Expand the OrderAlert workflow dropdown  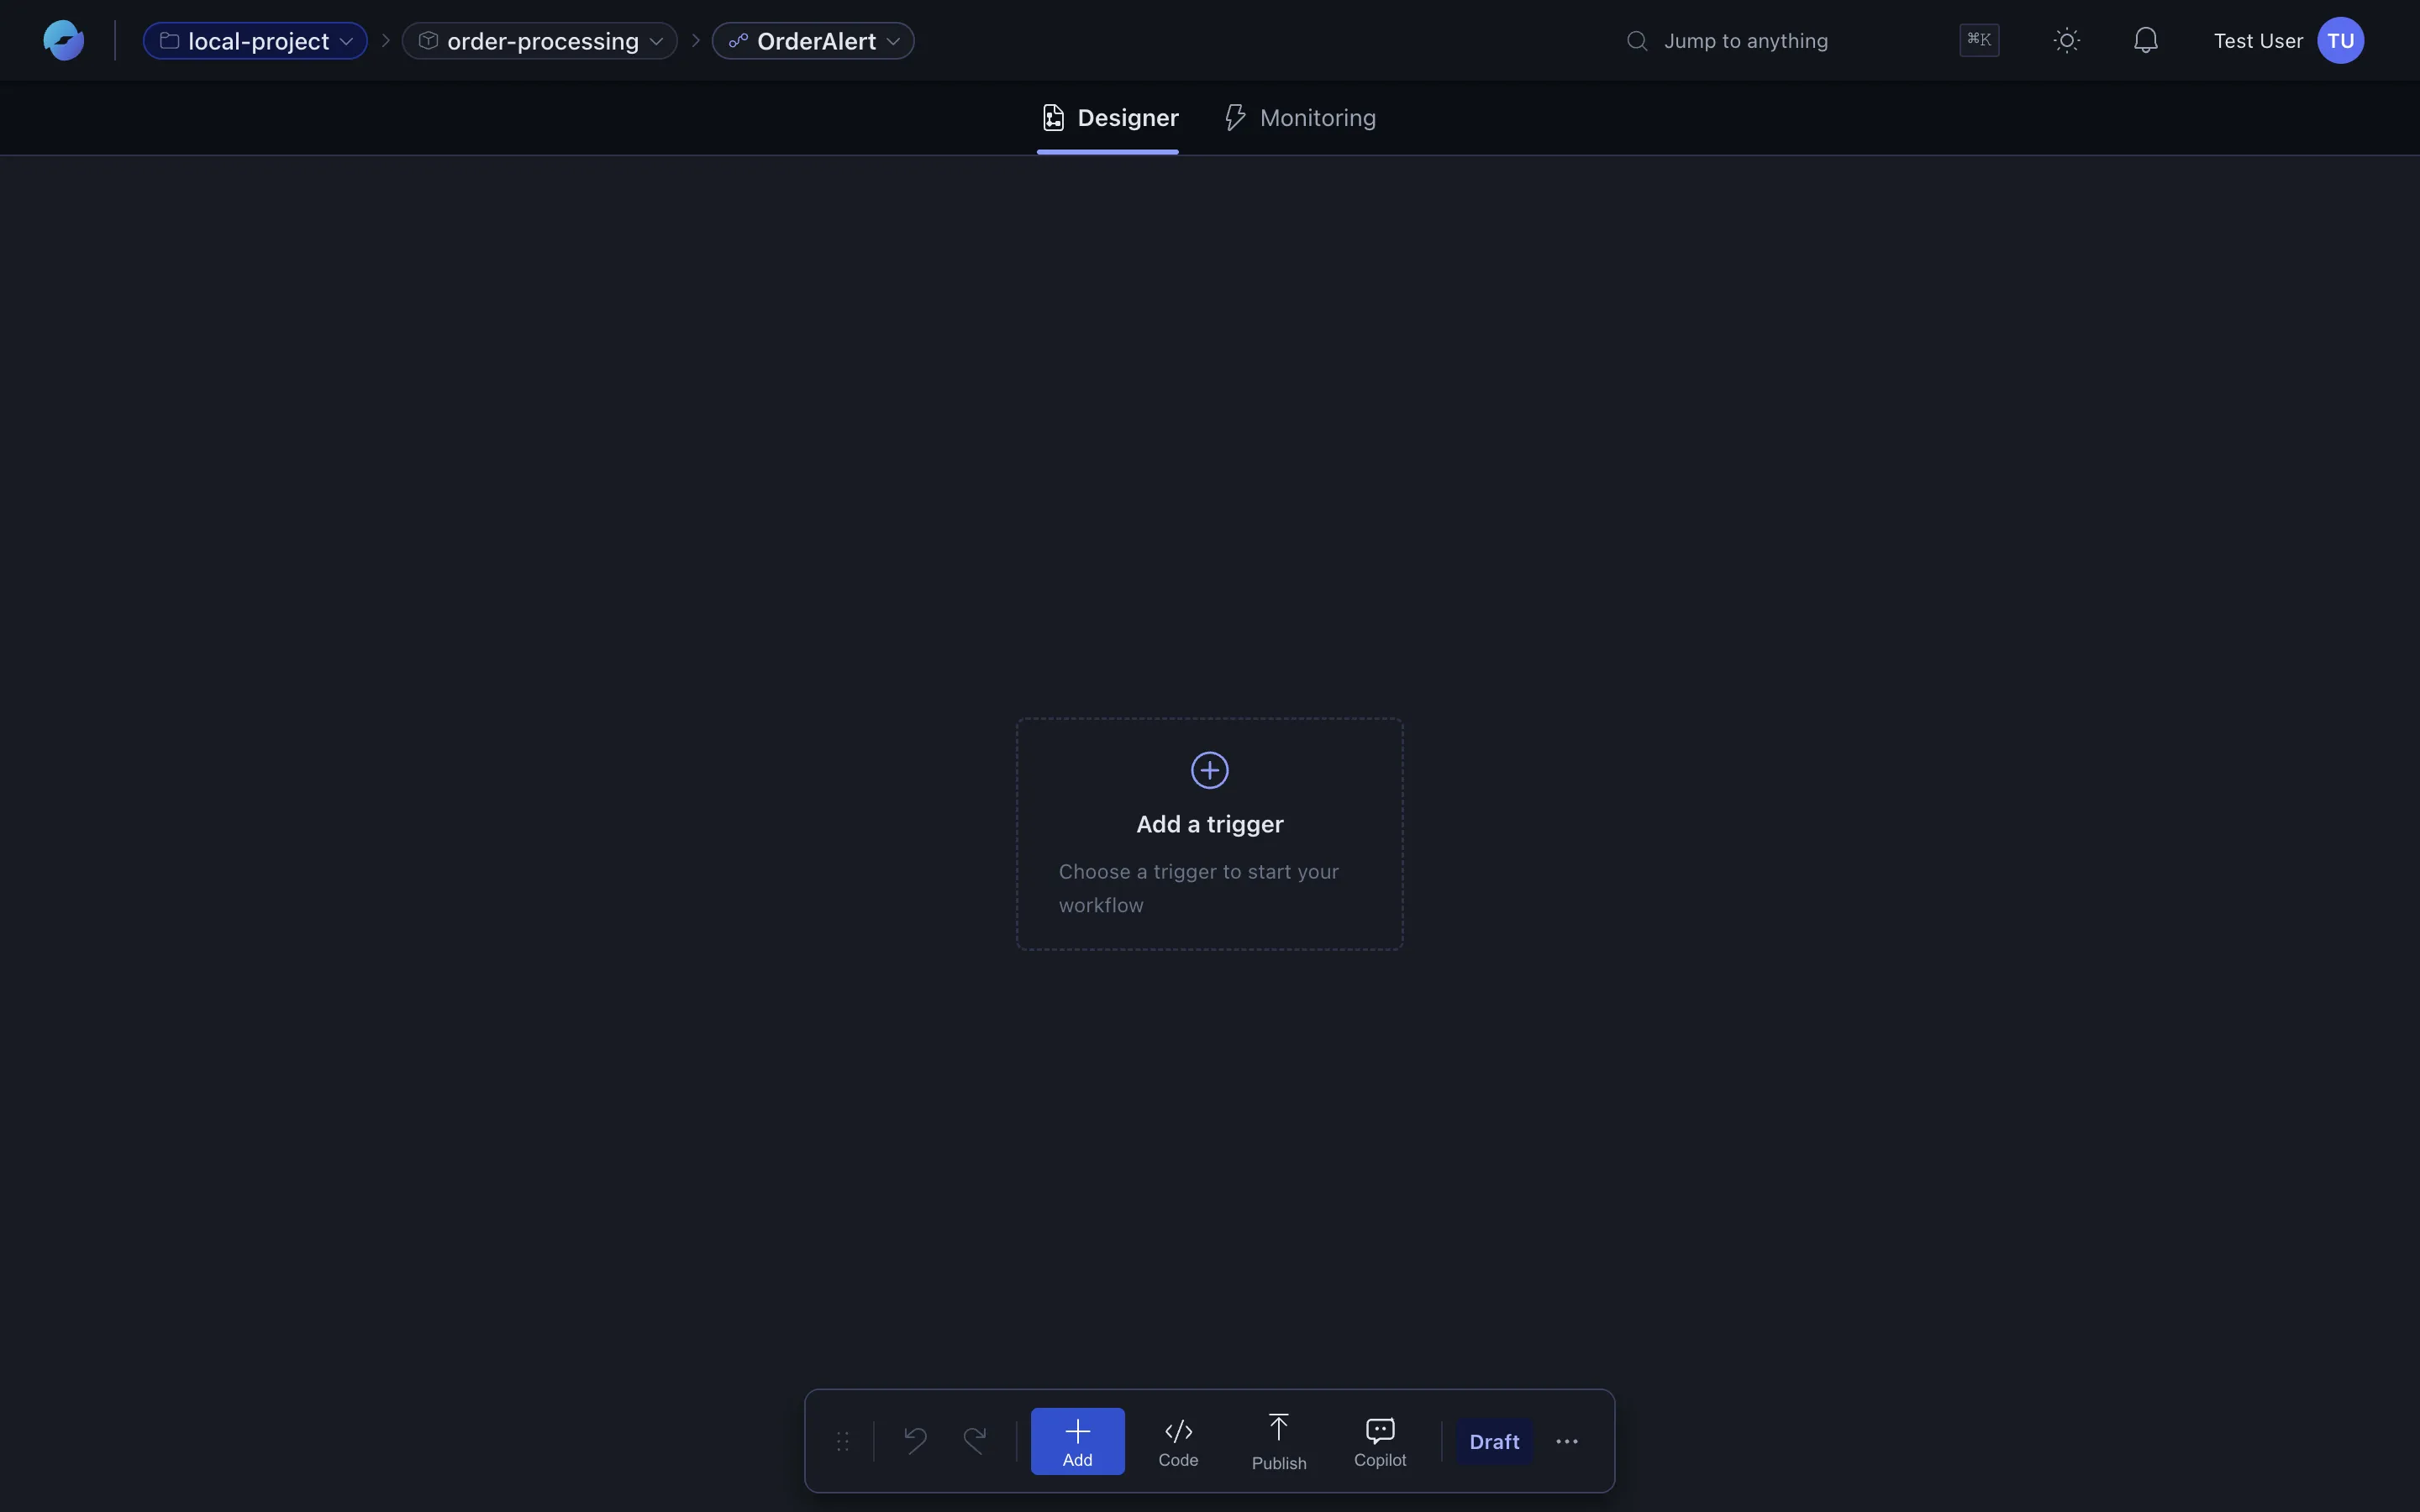[x=813, y=41]
